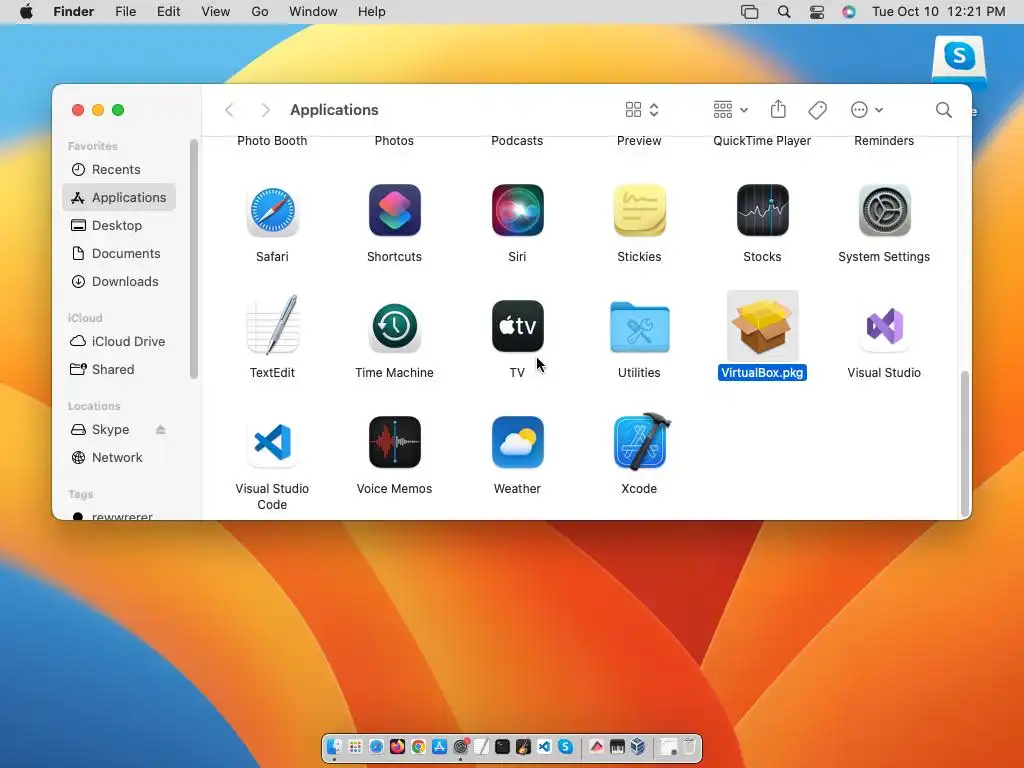
Task: Select the Voice Memos app icon
Action: pos(394,442)
